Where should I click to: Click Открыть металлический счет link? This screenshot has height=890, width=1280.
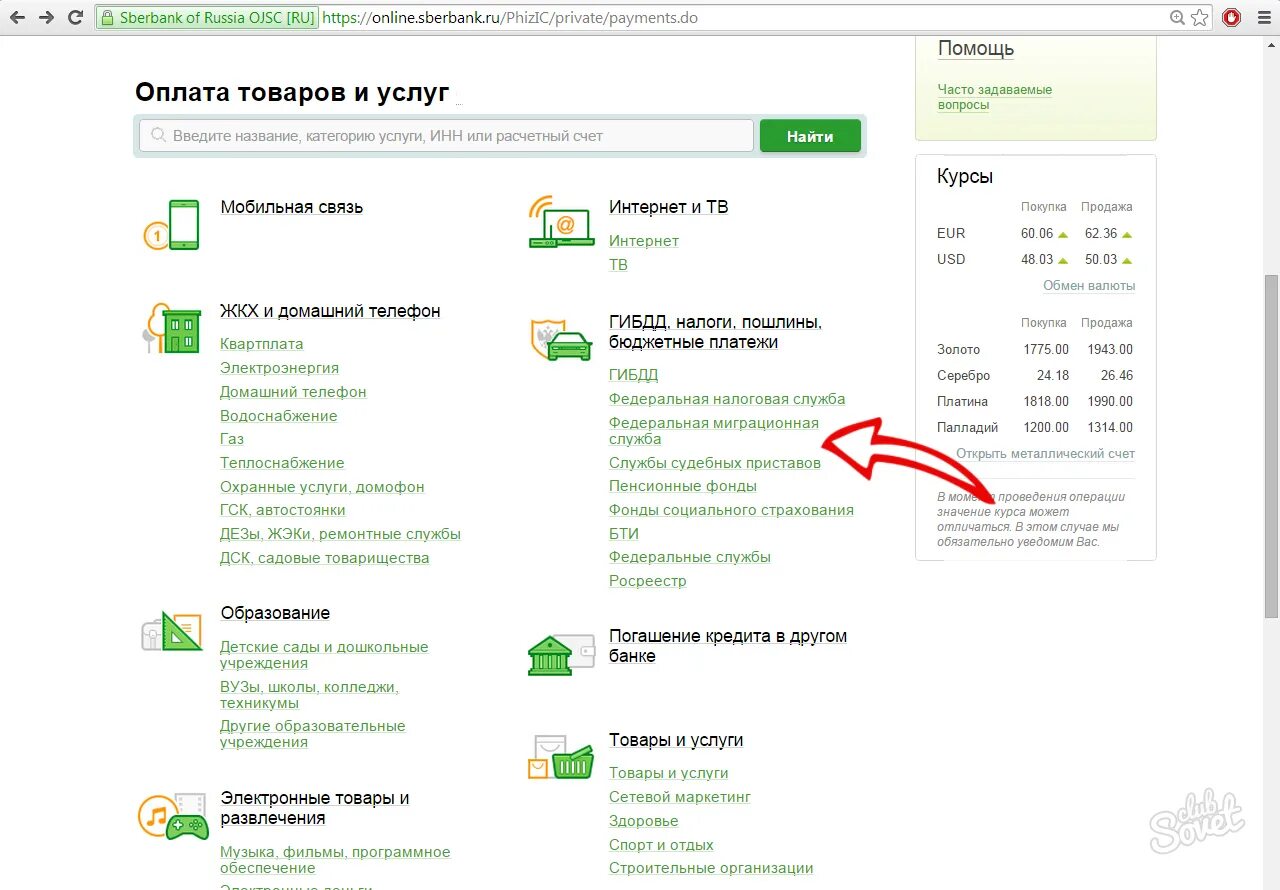click(1045, 454)
